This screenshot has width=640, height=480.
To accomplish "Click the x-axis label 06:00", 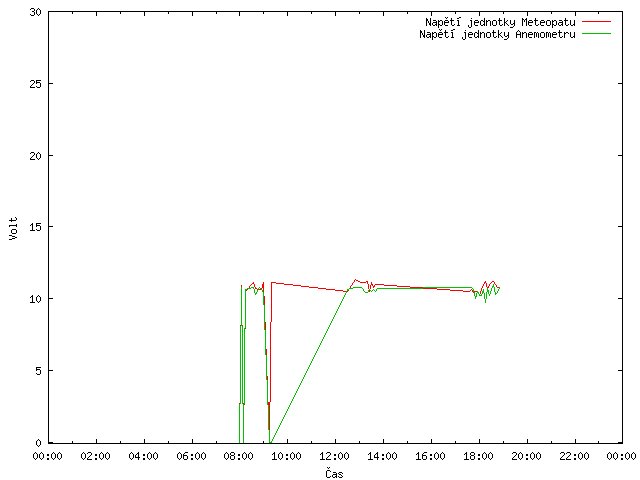I will 191,456.
